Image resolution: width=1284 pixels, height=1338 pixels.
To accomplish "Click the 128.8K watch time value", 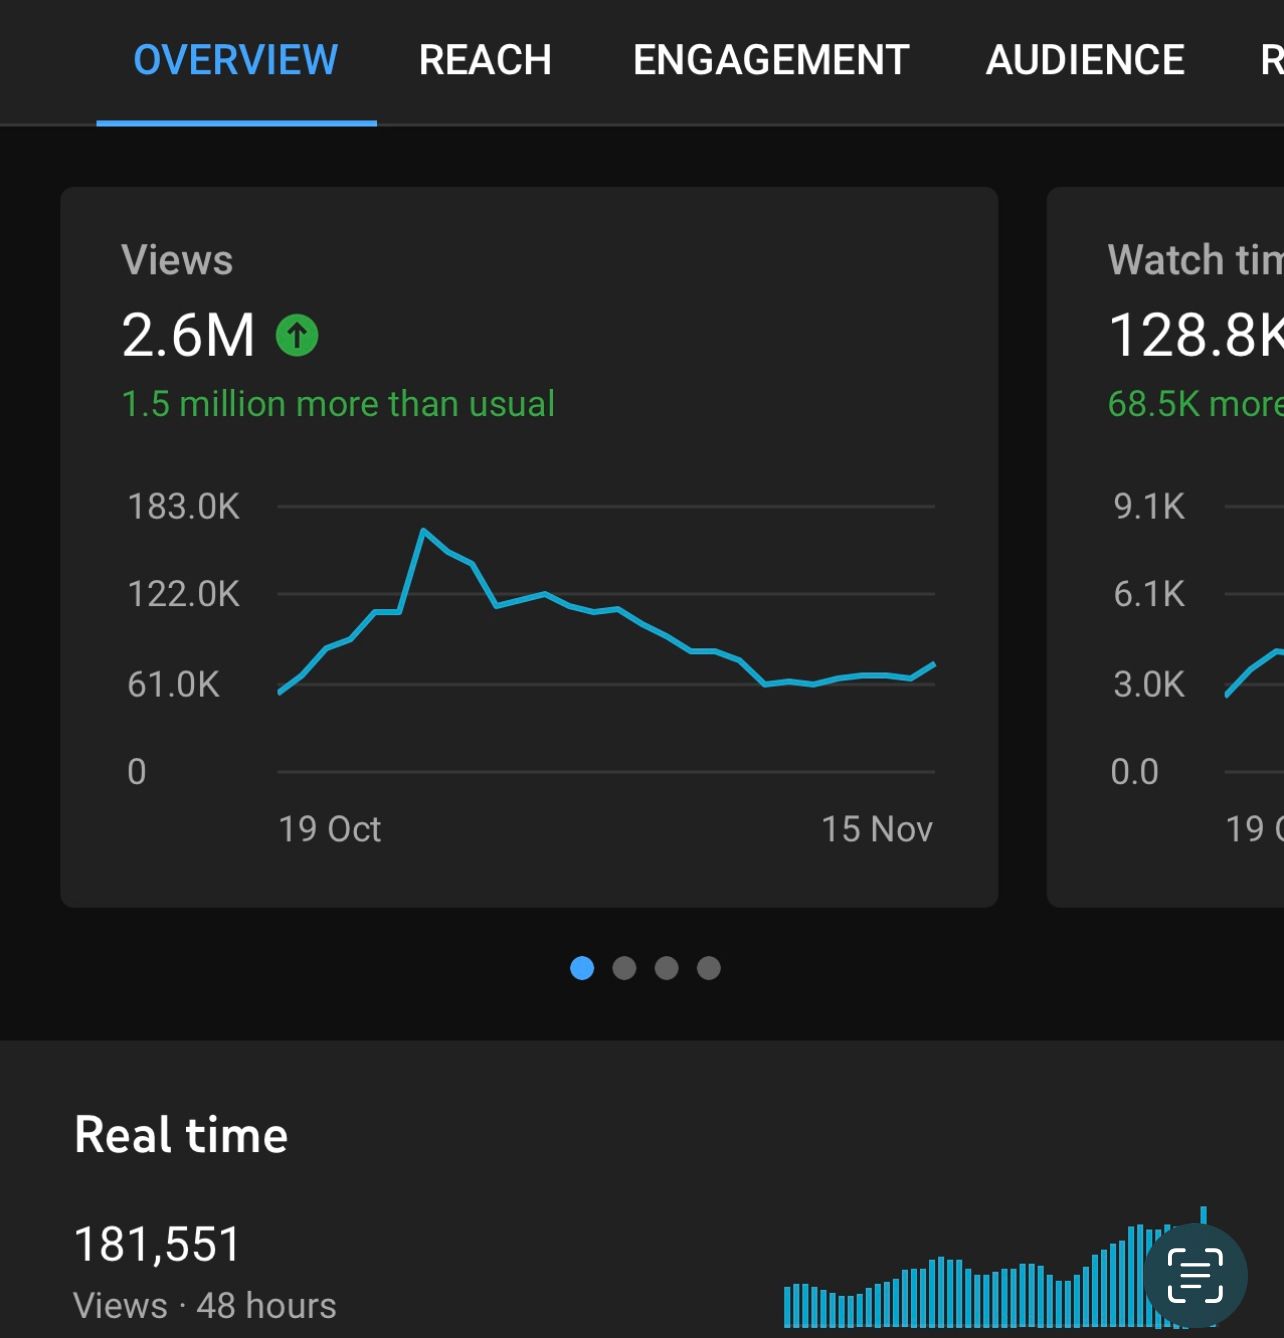I will point(1195,335).
